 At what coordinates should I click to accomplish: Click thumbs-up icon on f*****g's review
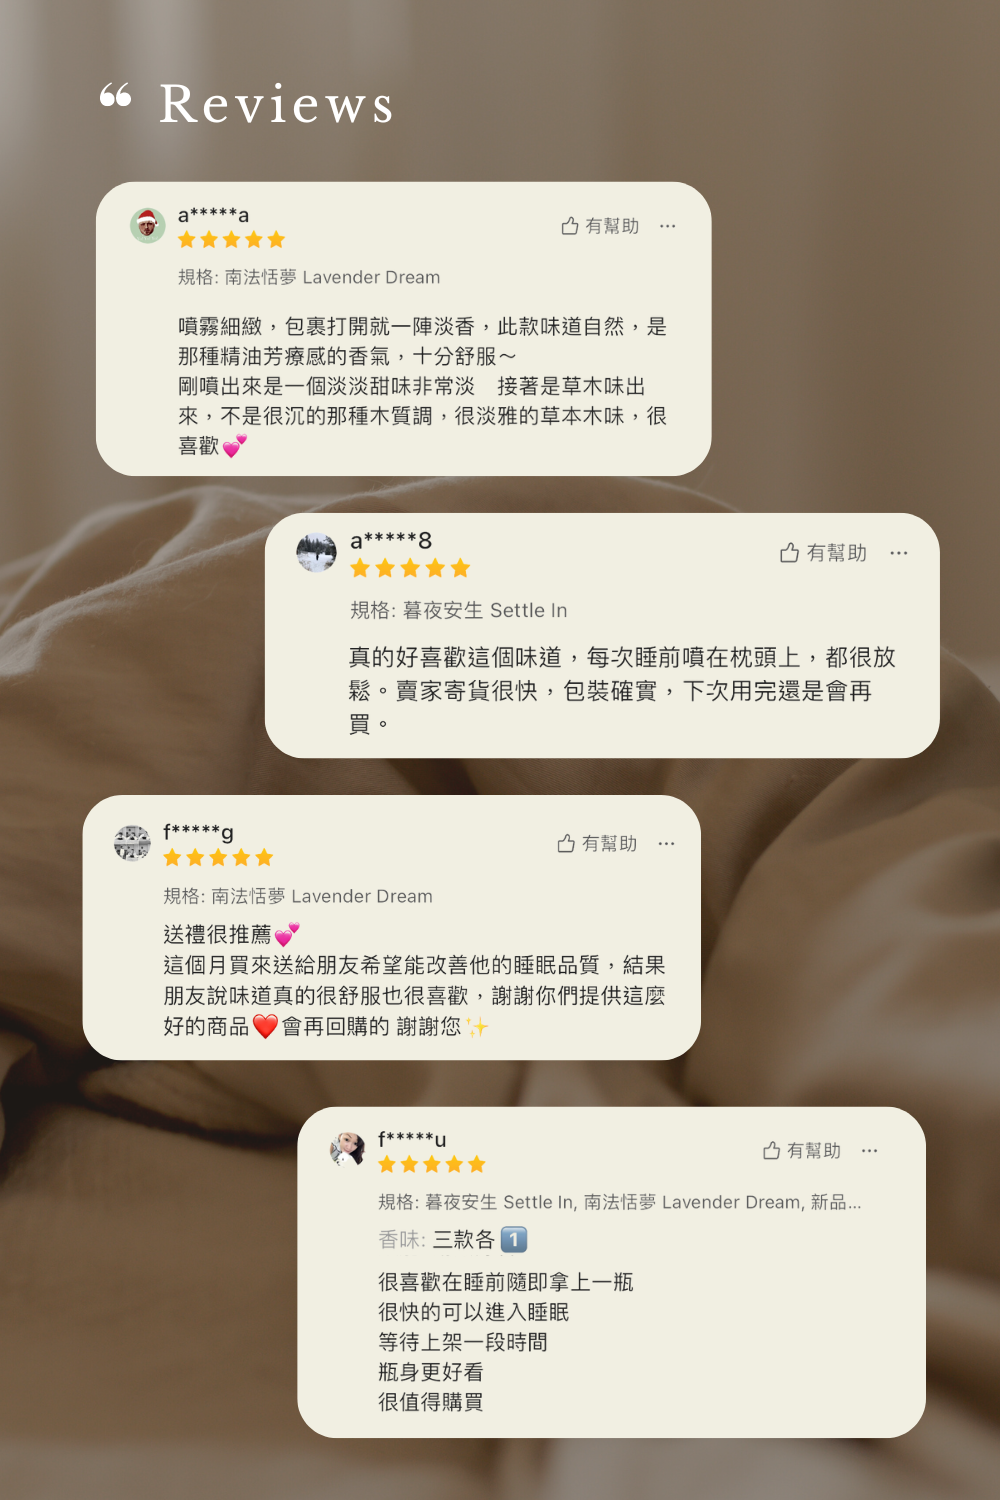click(566, 844)
